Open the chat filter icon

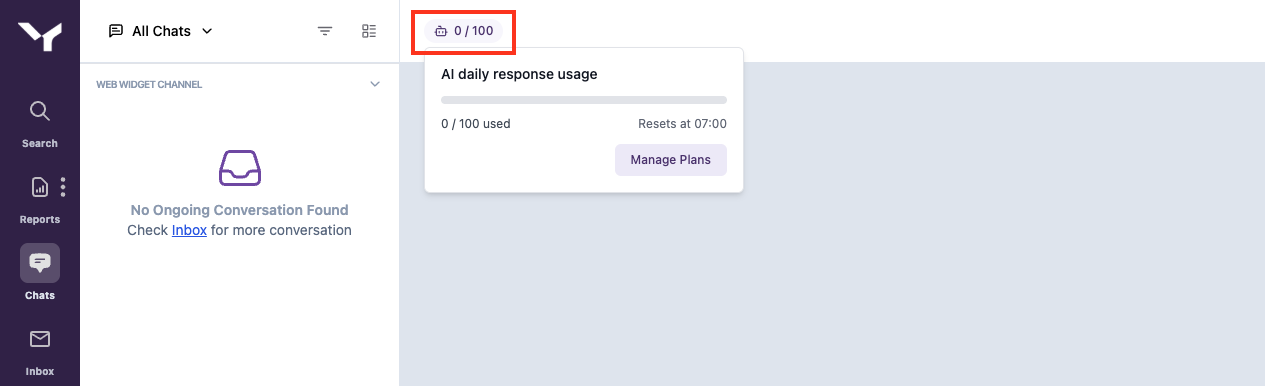click(325, 31)
